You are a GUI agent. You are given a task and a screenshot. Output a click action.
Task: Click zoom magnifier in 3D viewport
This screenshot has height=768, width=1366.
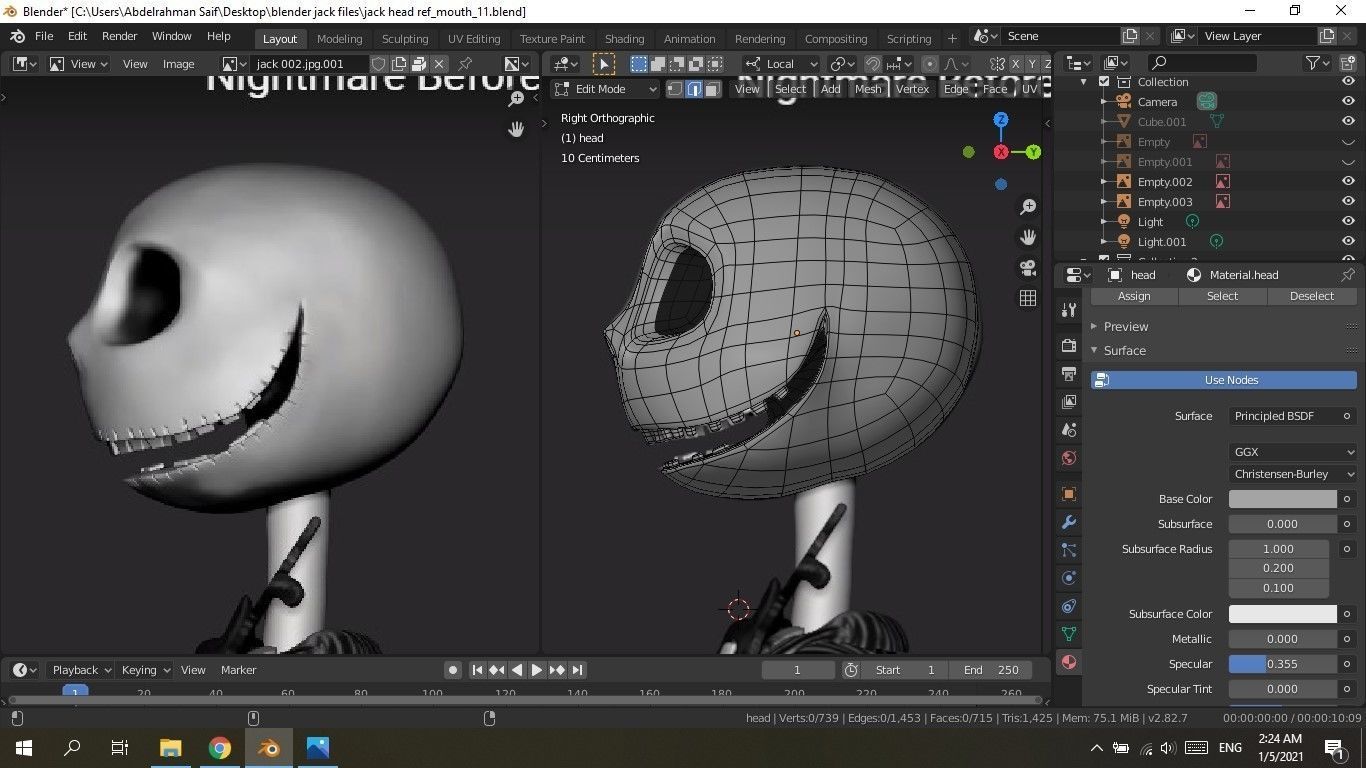pyautogui.click(x=1028, y=207)
